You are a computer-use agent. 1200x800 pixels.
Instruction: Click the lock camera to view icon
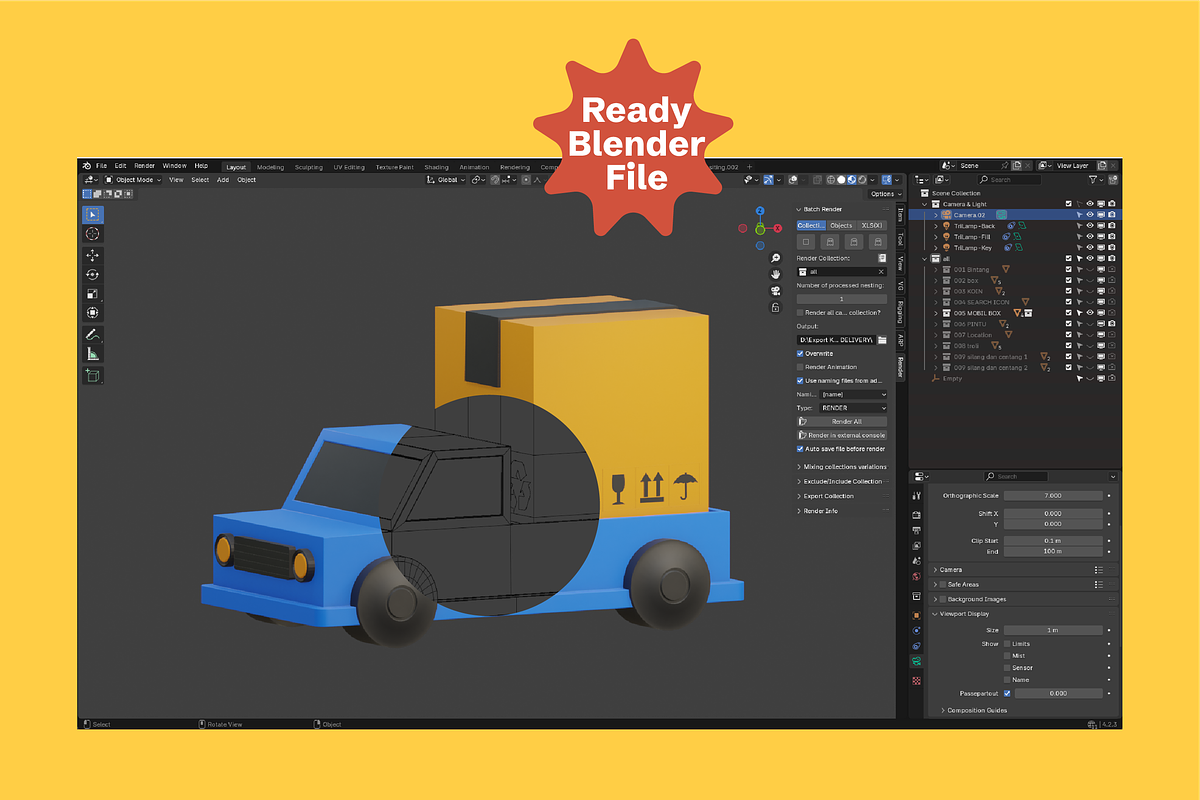coord(775,308)
